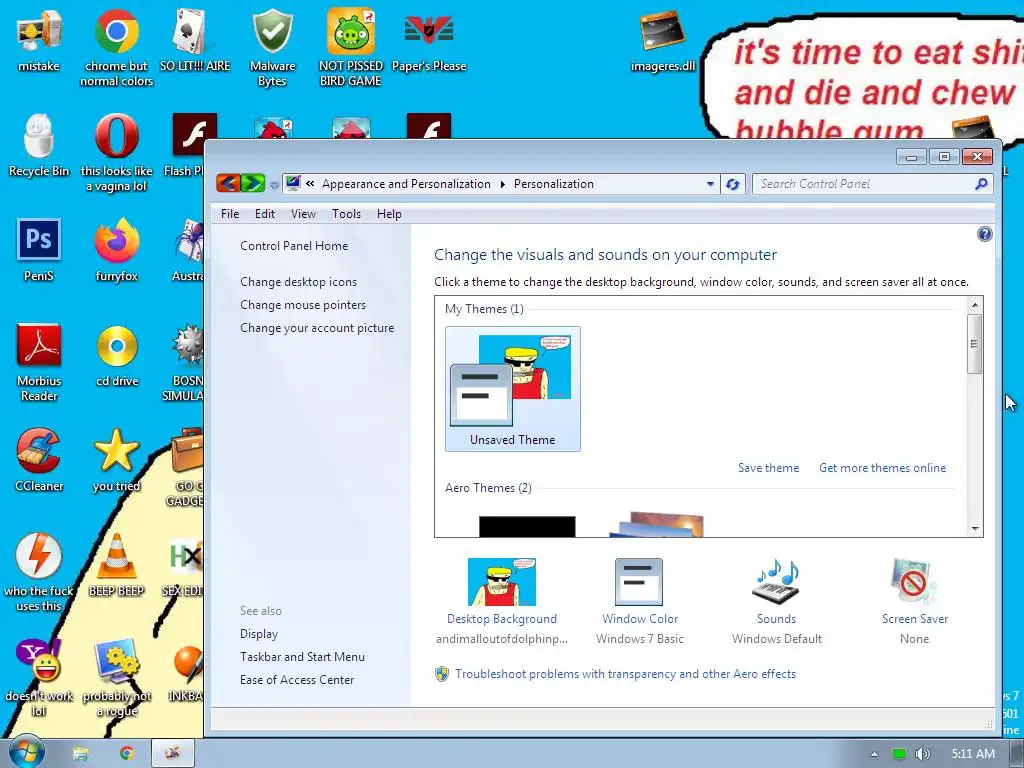Open the 'mistake' desktop icon

point(39,40)
